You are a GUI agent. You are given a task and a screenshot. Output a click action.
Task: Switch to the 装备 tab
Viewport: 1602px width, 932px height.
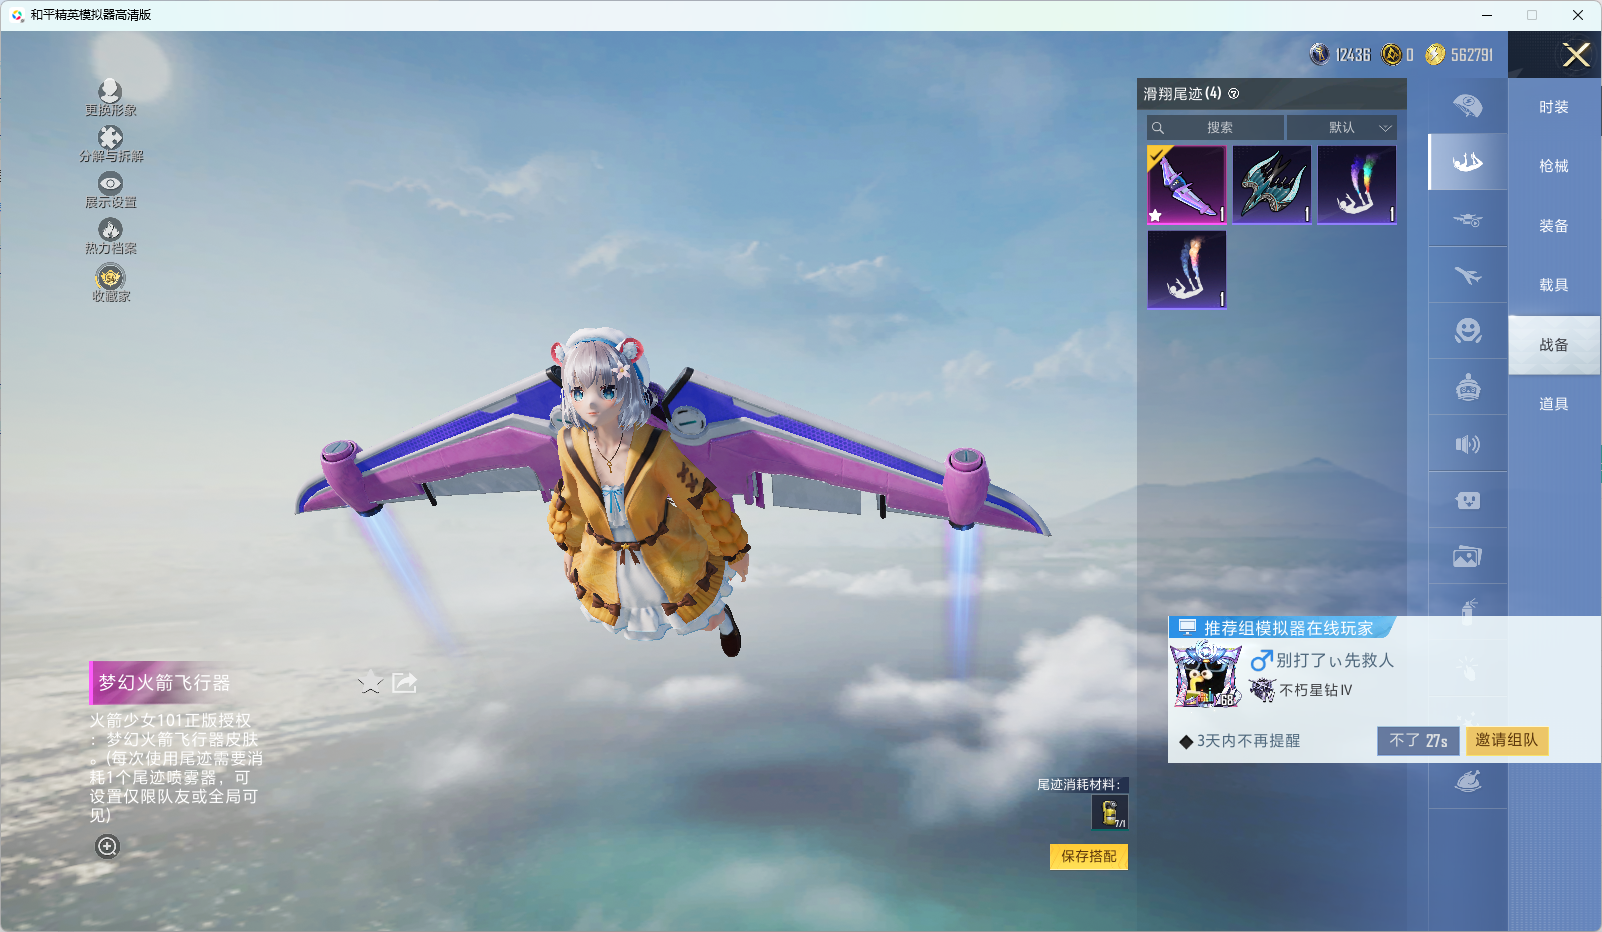[1554, 226]
